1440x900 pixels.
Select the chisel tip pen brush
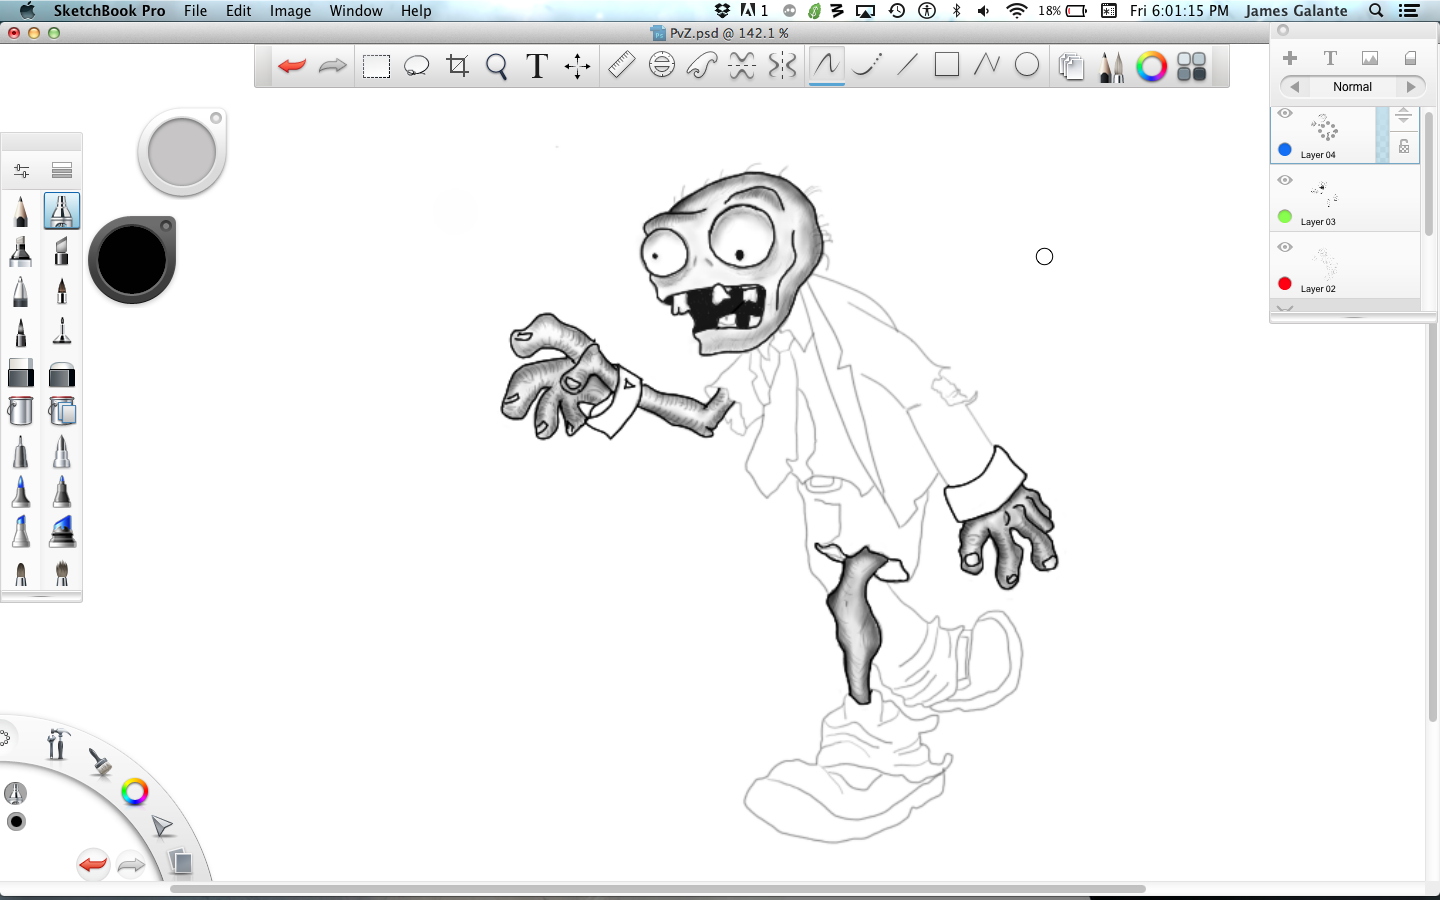pyautogui.click(x=61, y=251)
